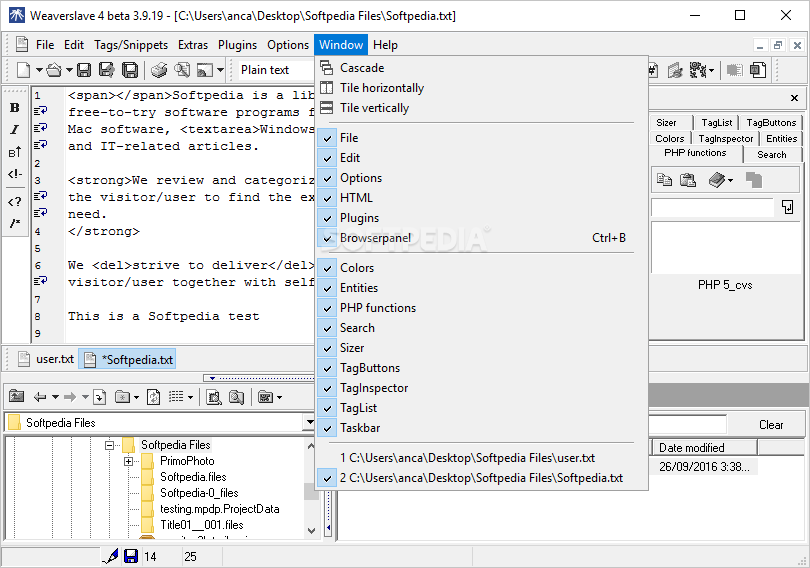Switch to user.txt document tab
The height and width of the screenshot is (568, 810).
click(46, 359)
